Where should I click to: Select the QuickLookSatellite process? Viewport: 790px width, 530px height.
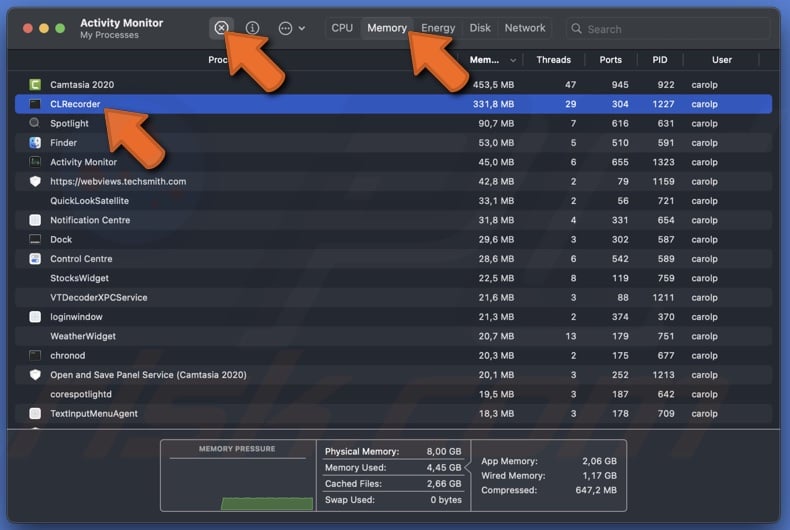tap(89, 201)
